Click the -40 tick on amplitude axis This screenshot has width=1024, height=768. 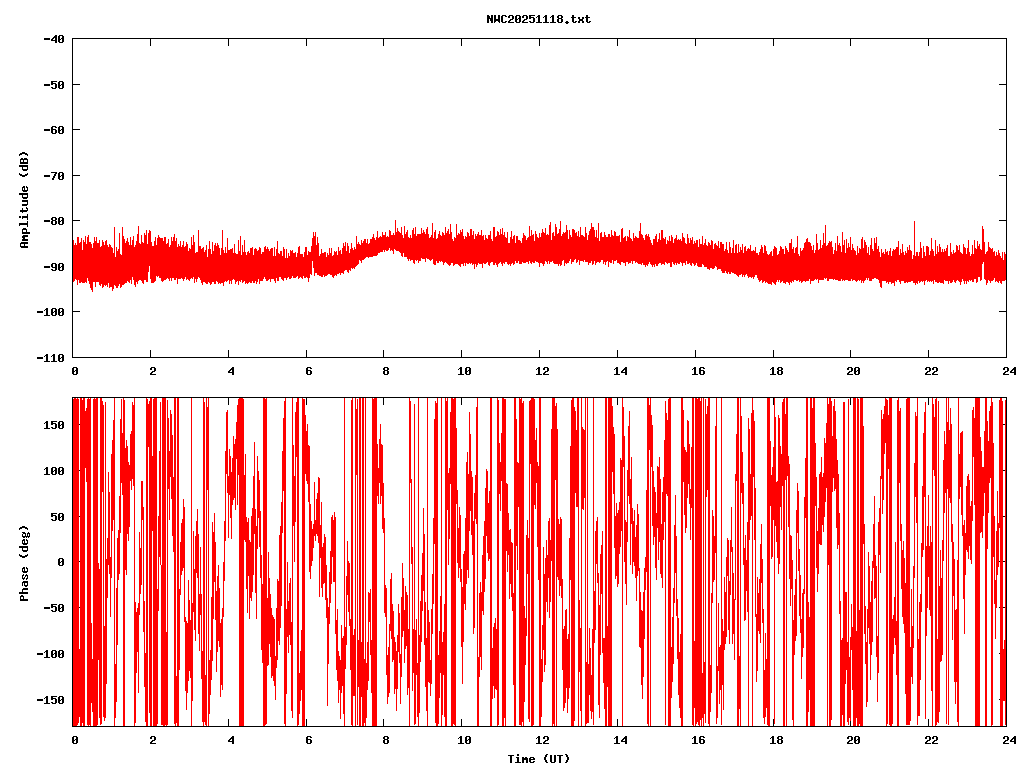[x=53, y=39]
